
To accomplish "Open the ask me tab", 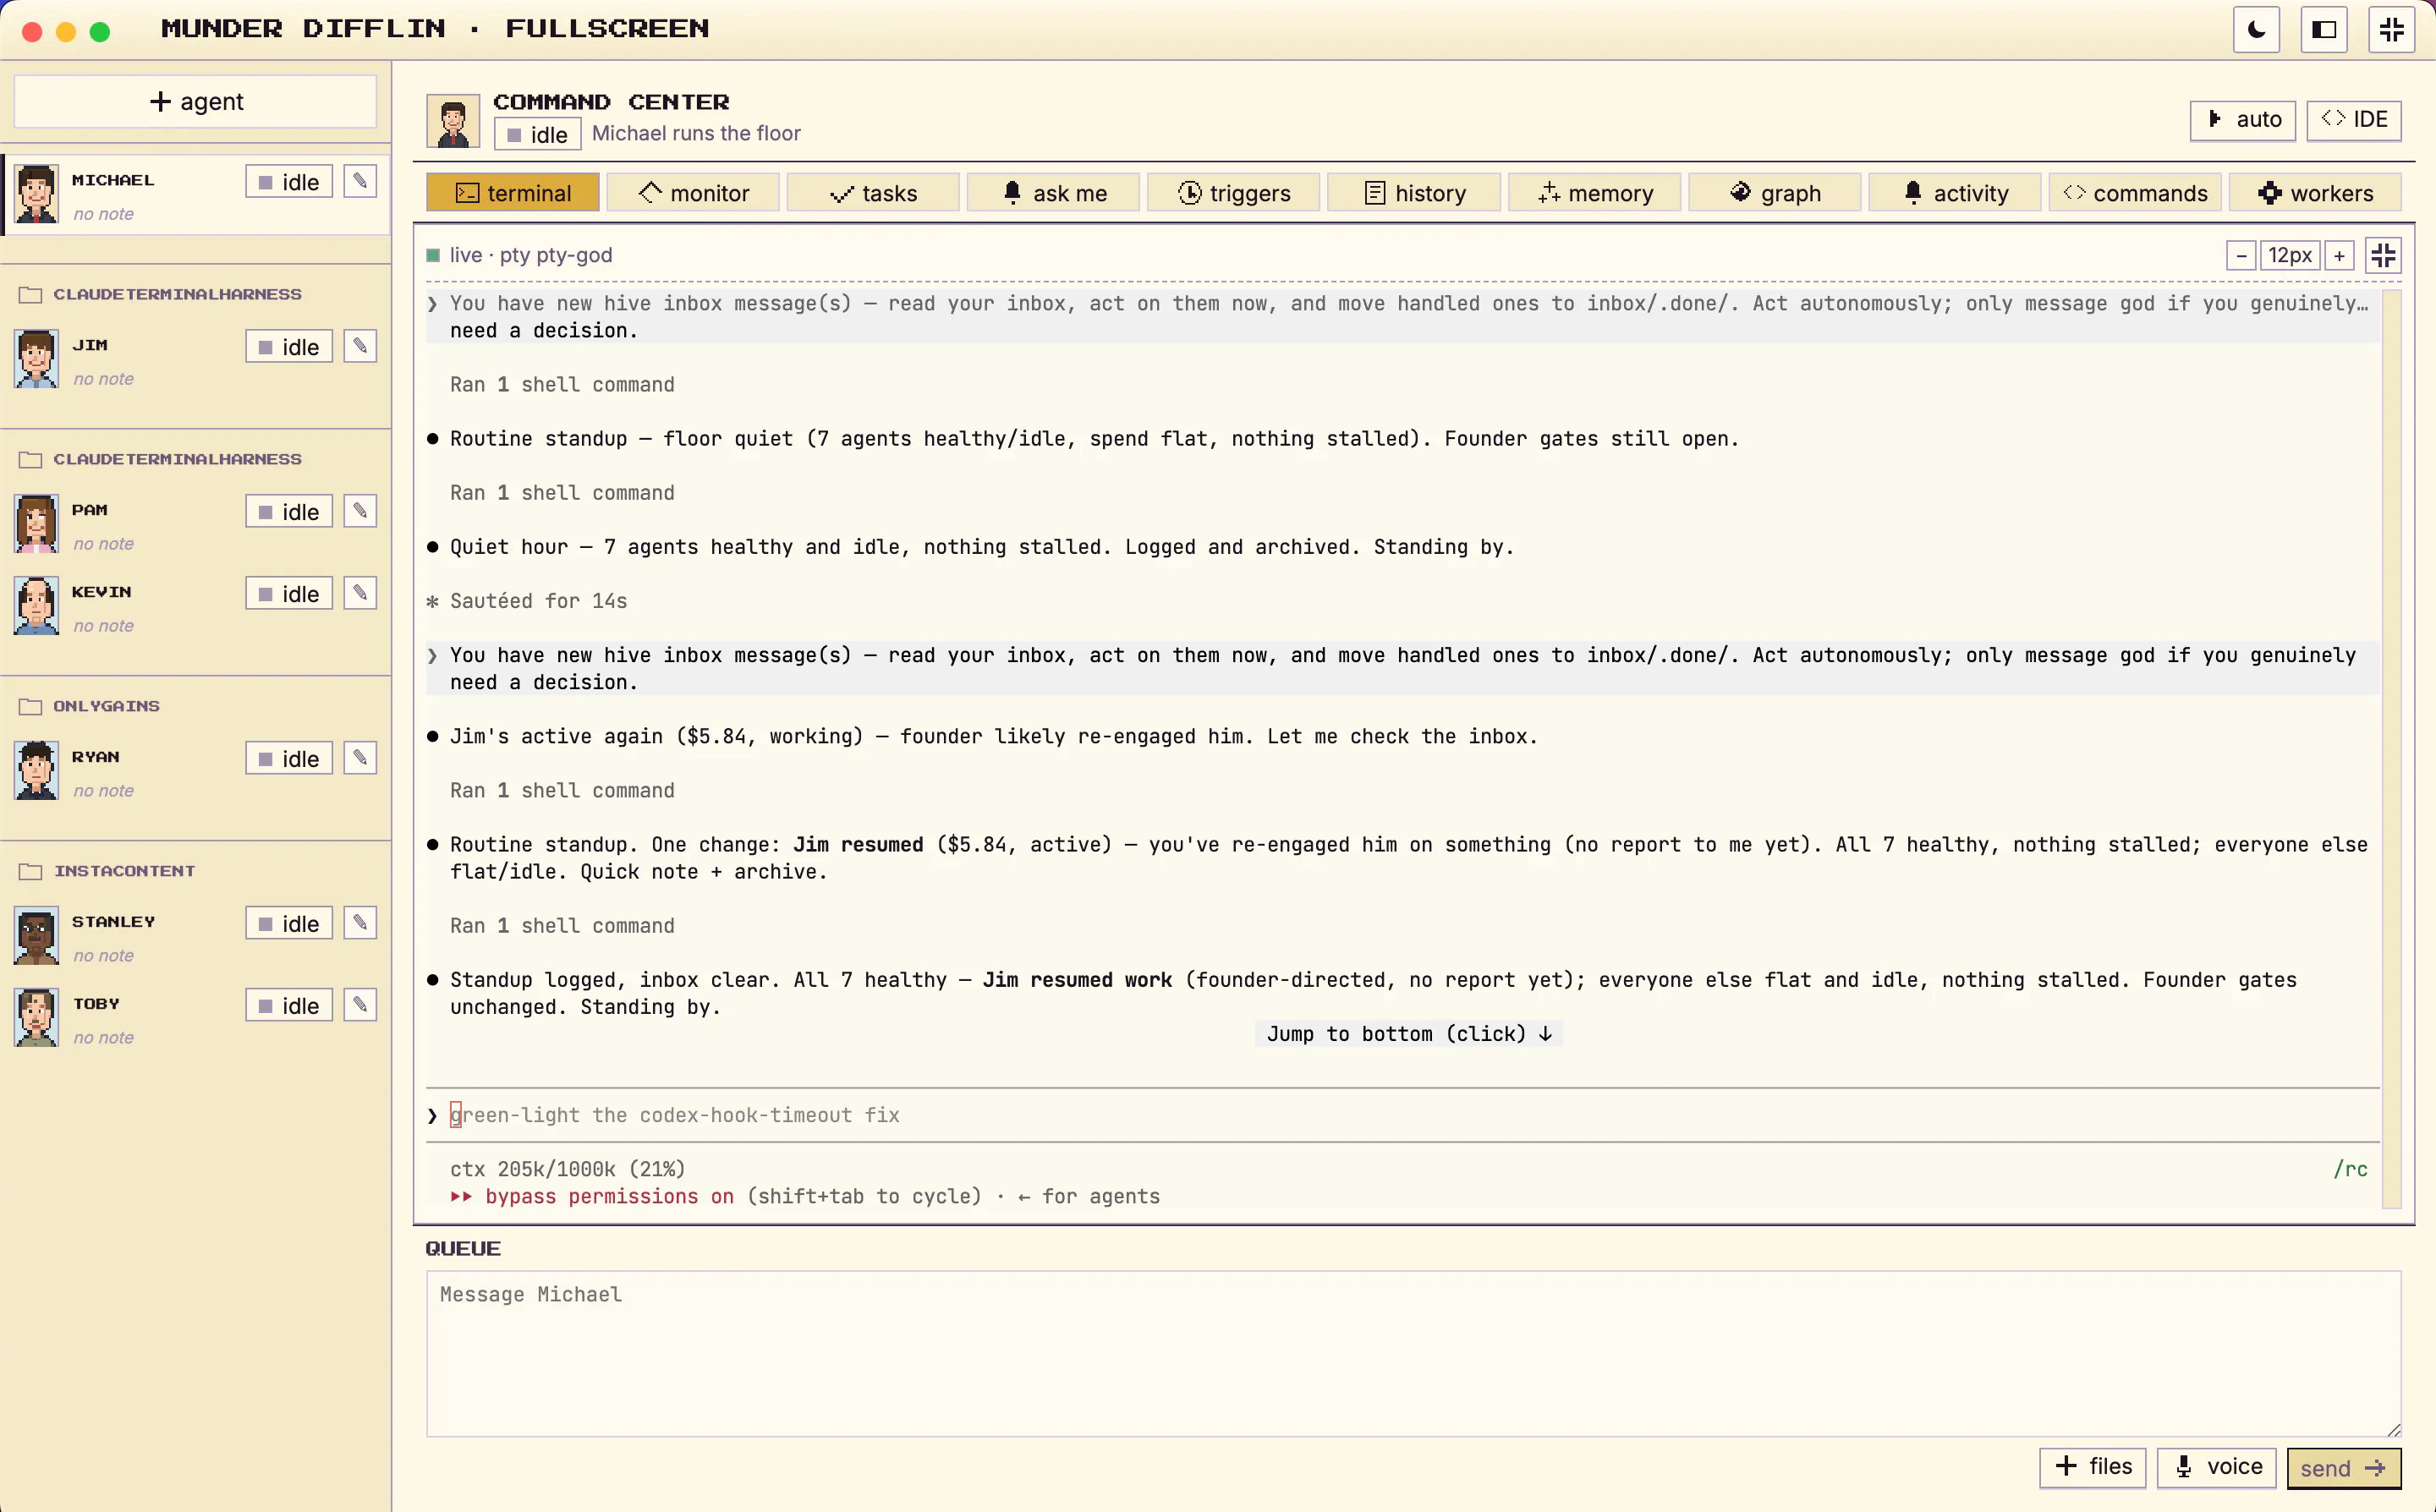I will point(1054,193).
